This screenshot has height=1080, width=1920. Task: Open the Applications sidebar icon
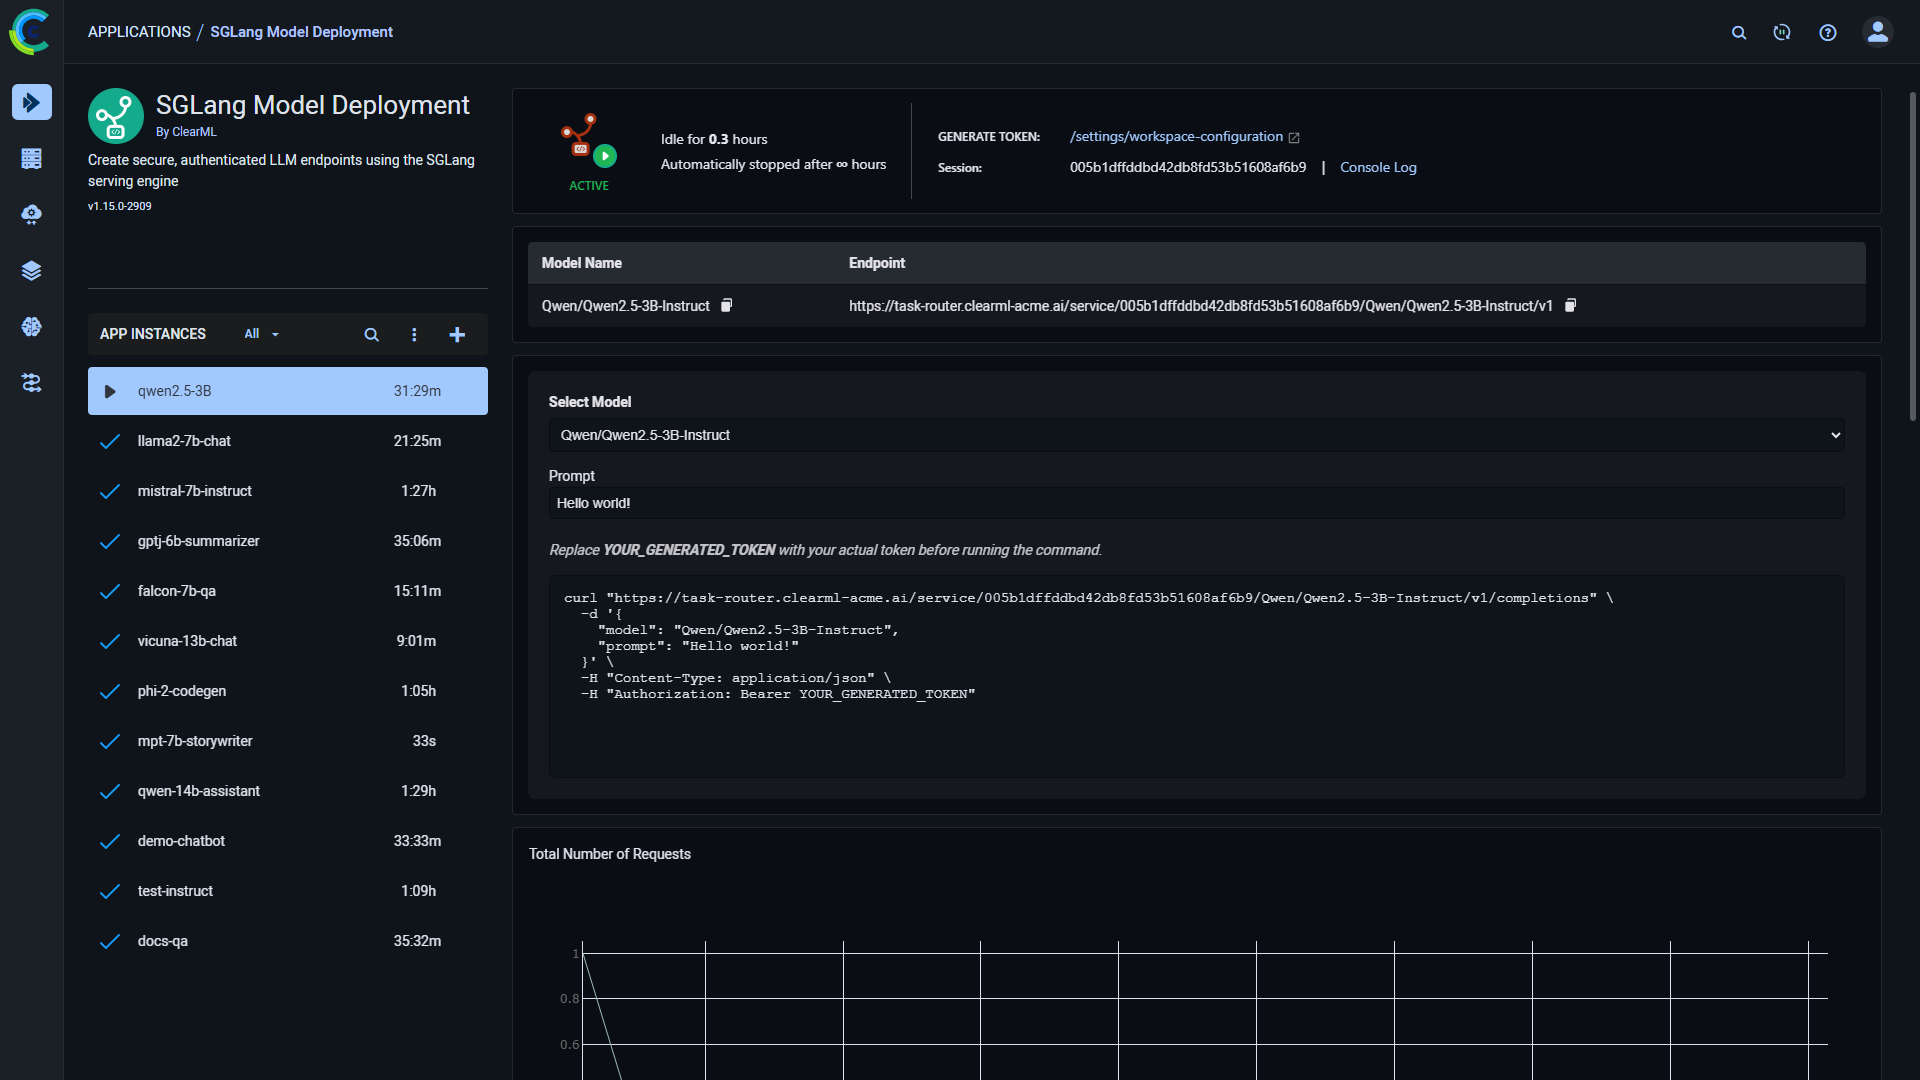pos(32,102)
